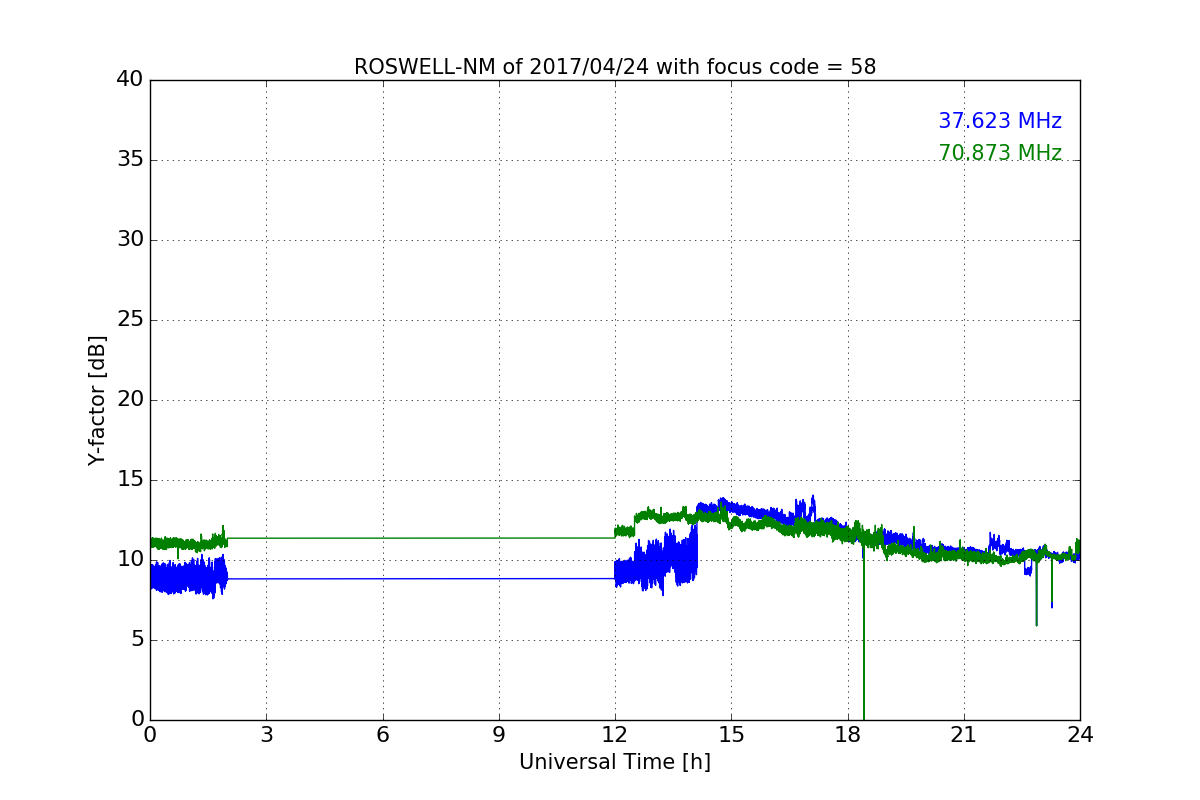Click the x-axis tick label 9
The image size is (1200, 800).
[499, 735]
